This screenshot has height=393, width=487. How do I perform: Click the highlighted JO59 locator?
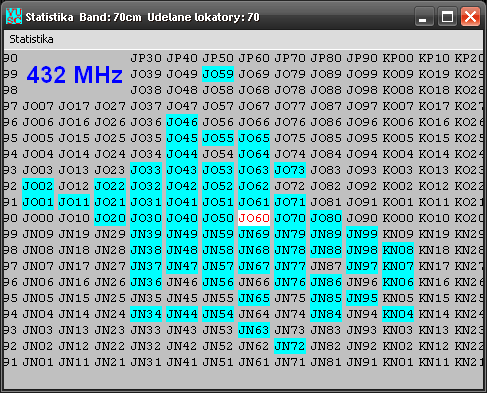(x=218, y=74)
